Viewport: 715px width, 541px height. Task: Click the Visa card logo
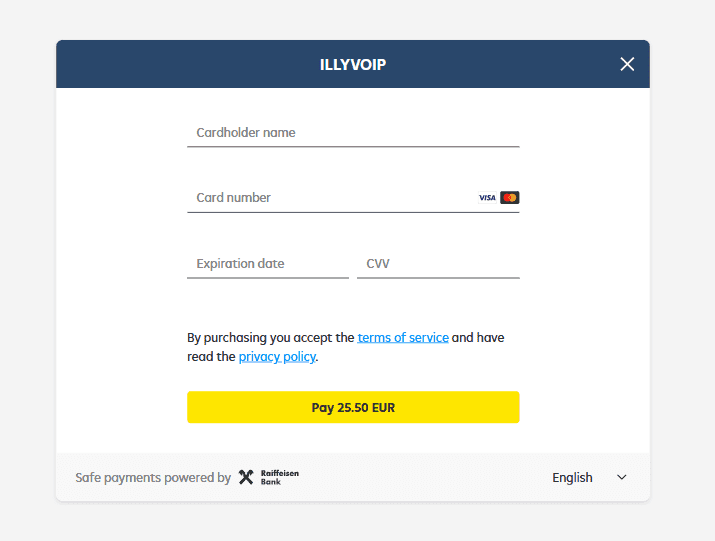487,198
